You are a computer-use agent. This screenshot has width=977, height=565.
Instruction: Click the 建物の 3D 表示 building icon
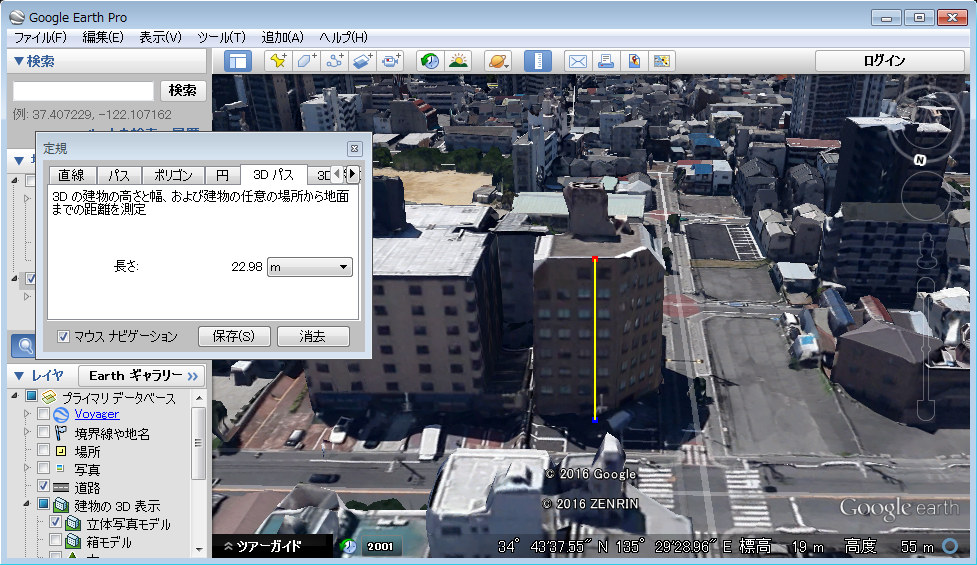[x=61, y=505]
